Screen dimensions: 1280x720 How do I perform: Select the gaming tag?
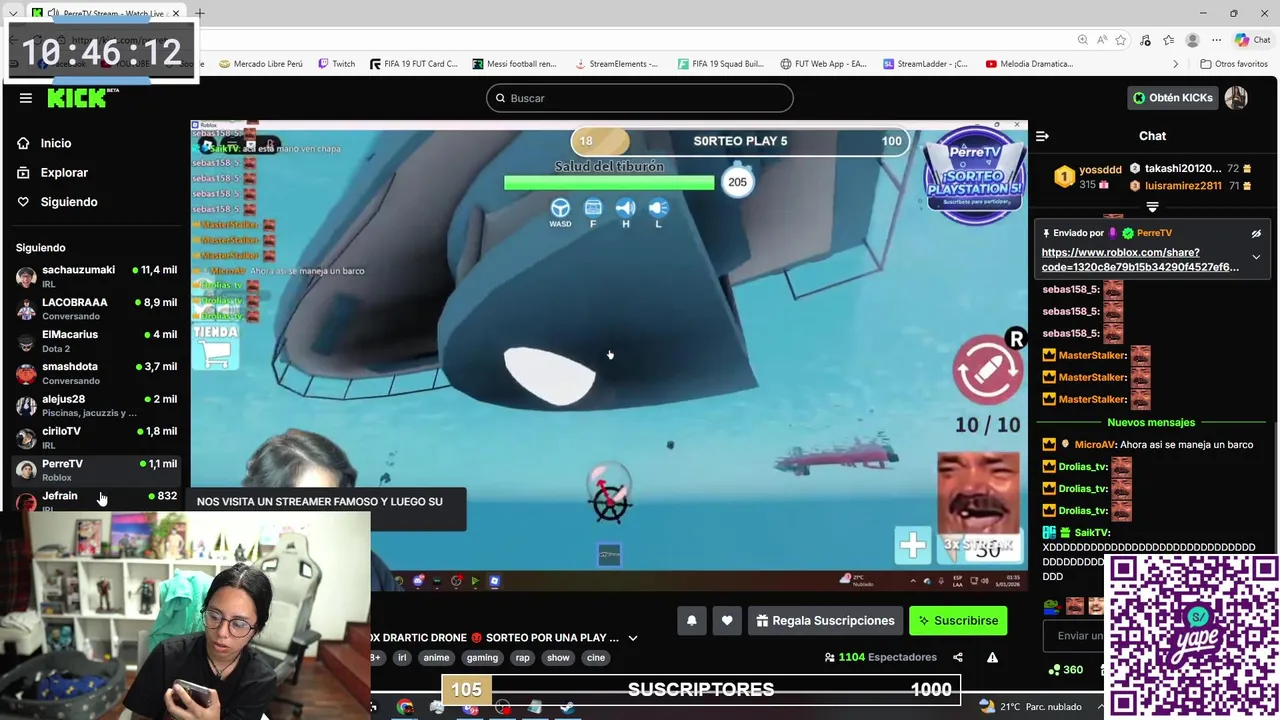(481, 657)
